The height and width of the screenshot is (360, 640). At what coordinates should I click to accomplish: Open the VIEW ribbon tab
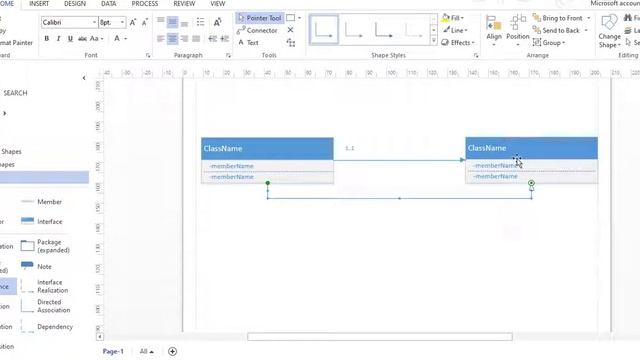tap(218, 4)
